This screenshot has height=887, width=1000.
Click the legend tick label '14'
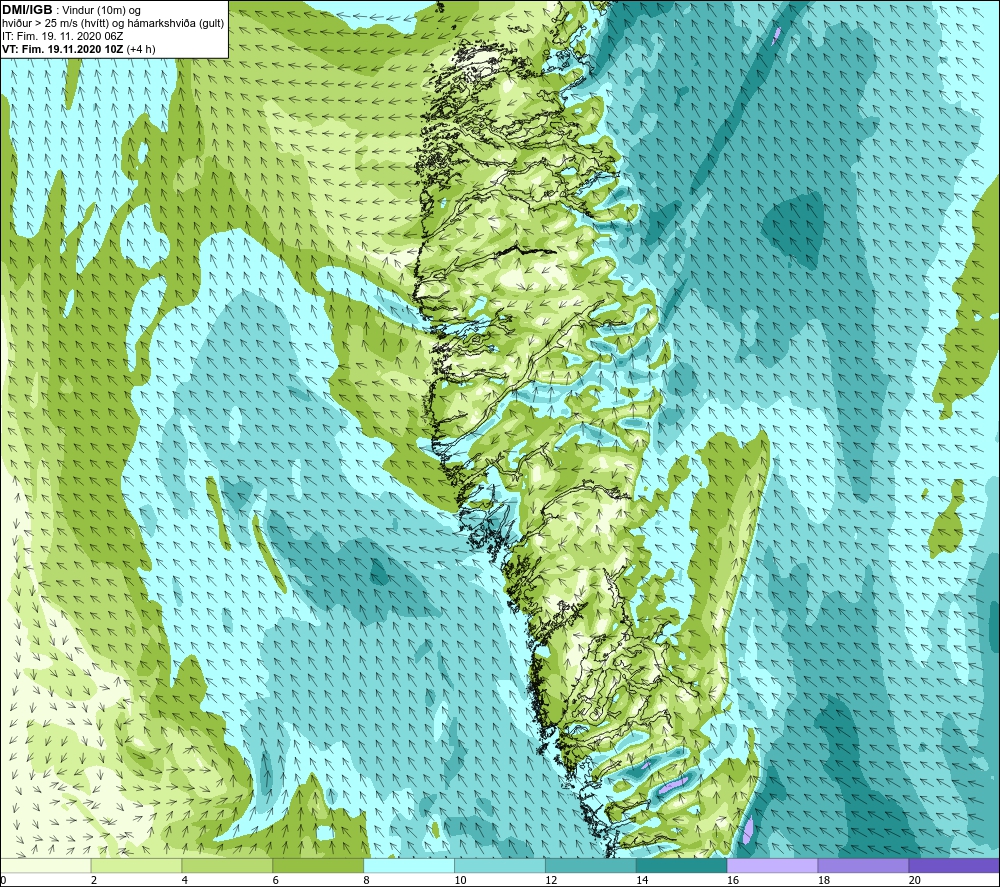click(x=642, y=880)
